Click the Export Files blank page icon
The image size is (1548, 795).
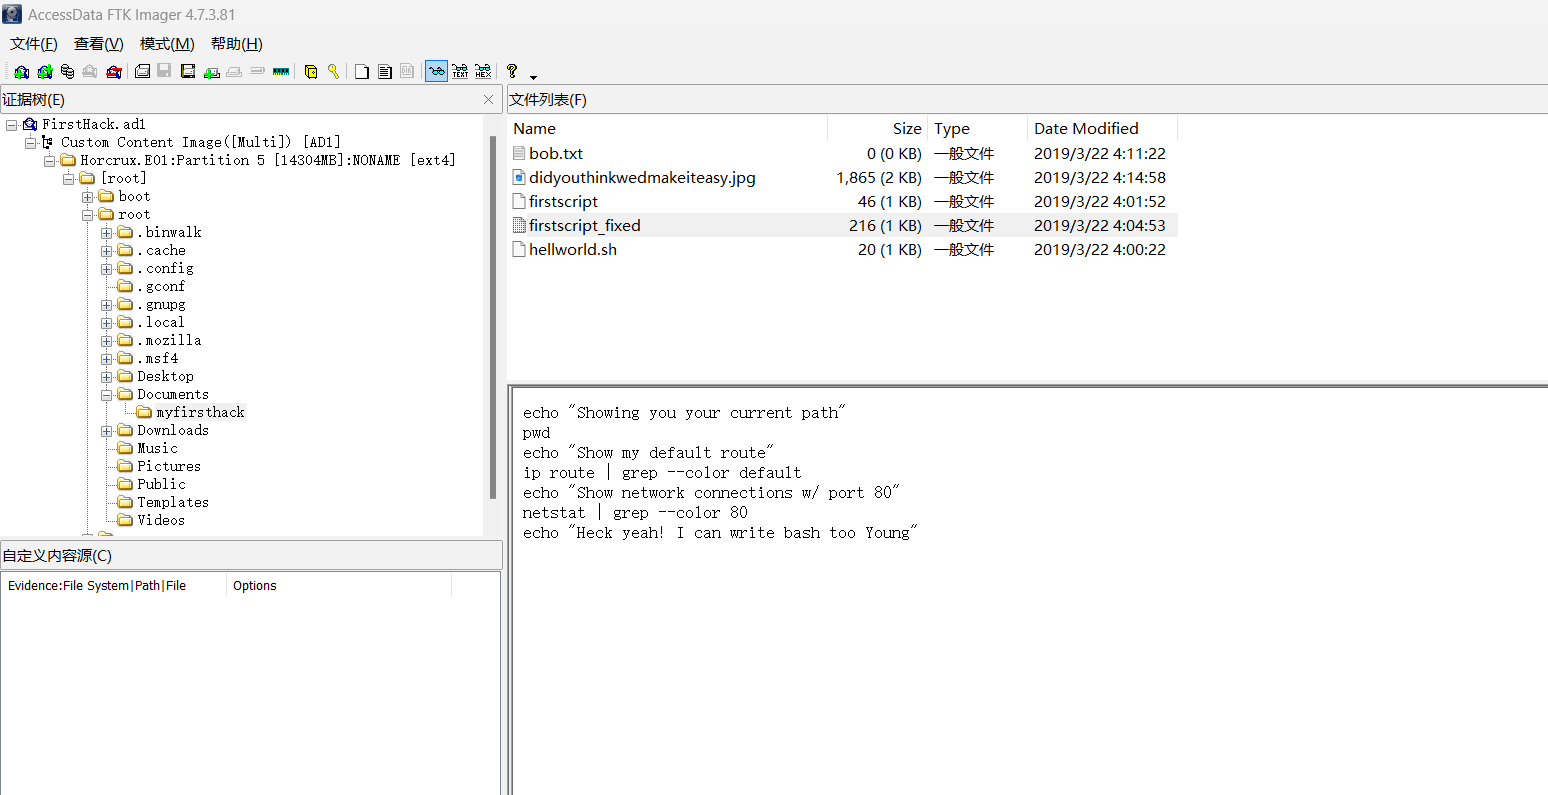click(362, 72)
